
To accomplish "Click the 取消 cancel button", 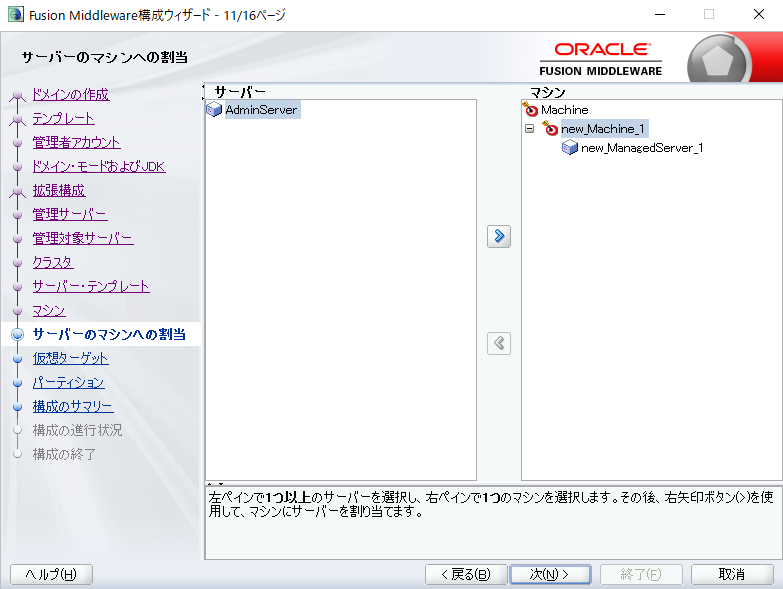I will pyautogui.click(x=731, y=574).
